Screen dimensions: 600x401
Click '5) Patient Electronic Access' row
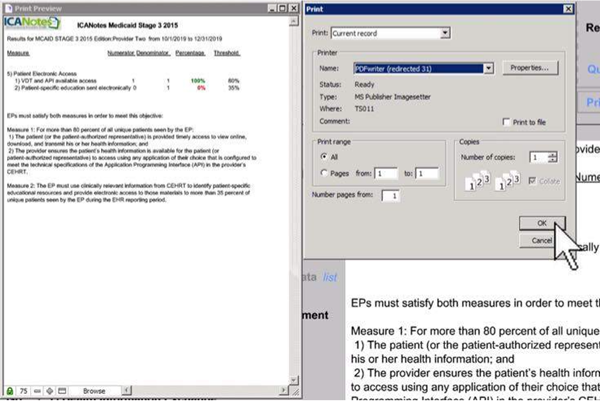(42, 73)
